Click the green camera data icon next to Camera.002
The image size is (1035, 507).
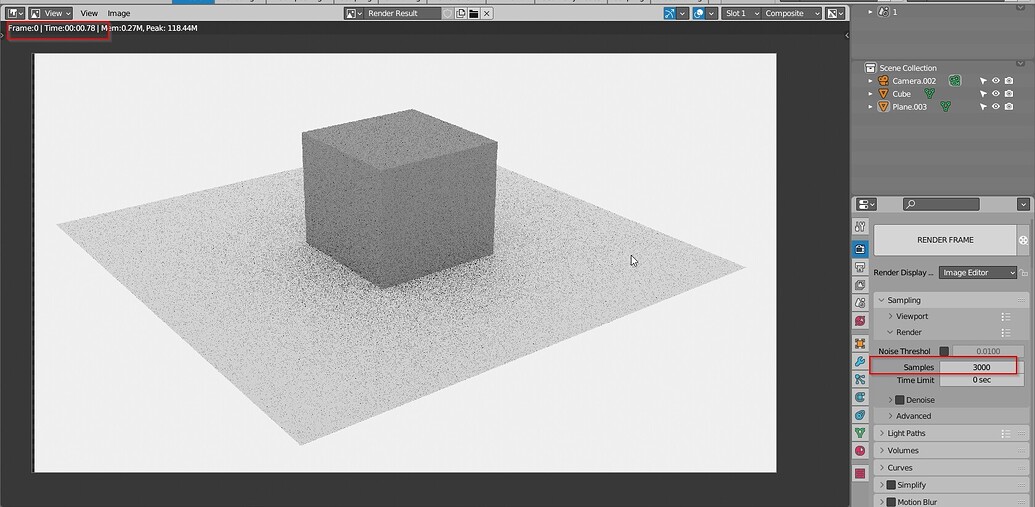click(954, 81)
